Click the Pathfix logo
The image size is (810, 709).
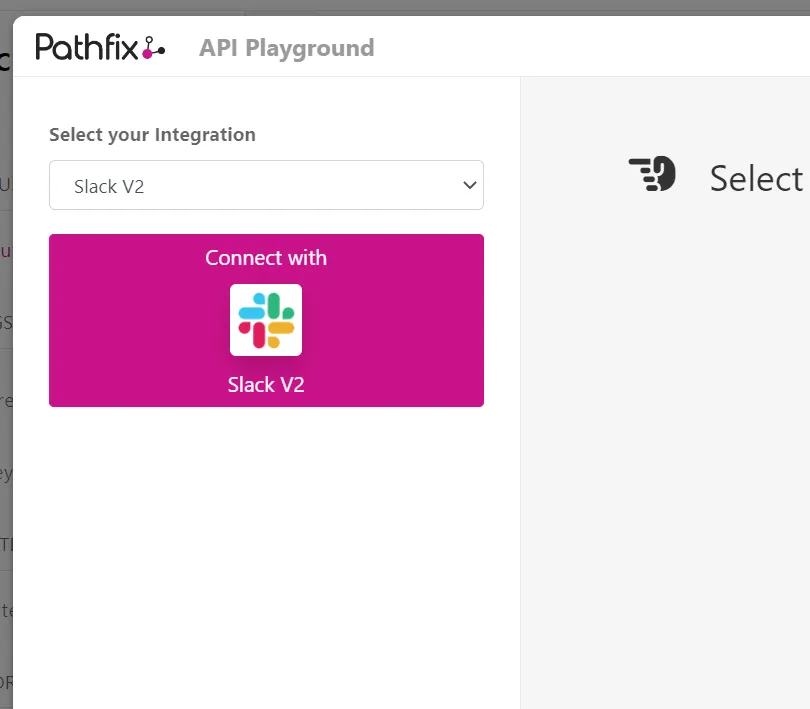click(x=100, y=47)
